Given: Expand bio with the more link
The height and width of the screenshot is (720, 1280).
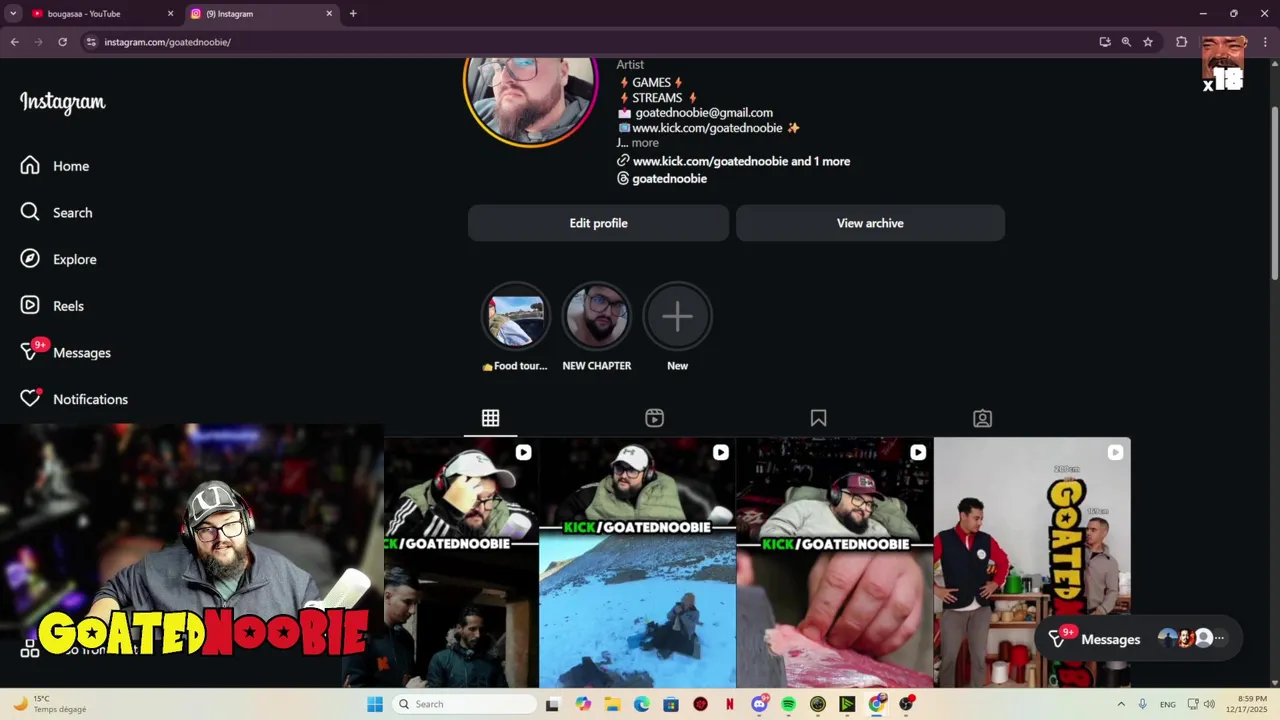Looking at the screenshot, I should pyautogui.click(x=645, y=143).
